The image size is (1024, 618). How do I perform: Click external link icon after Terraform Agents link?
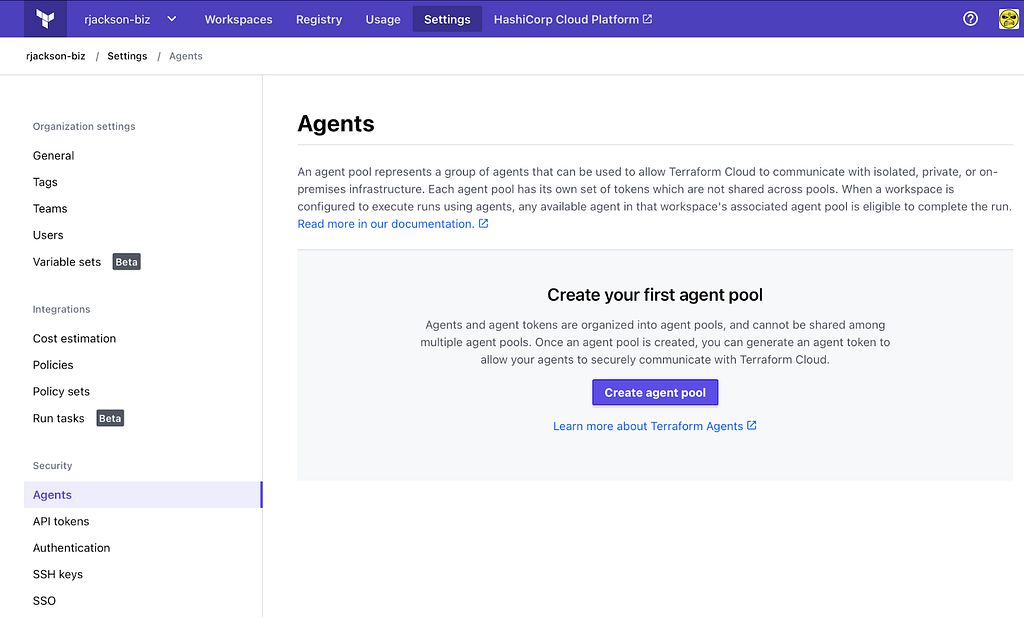click(752, 425)
